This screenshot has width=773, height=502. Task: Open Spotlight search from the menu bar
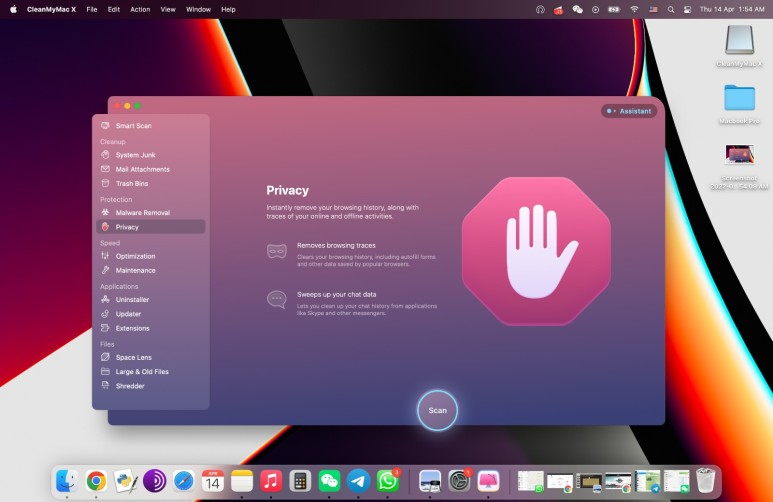[671, 9]
